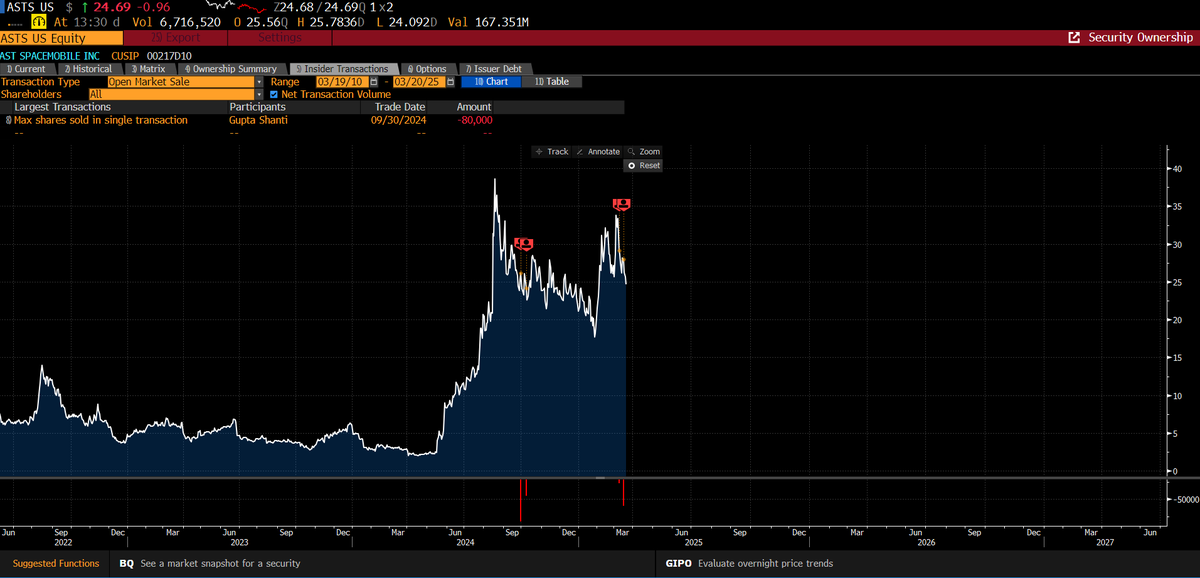Click the Suggested Functions label
1200x578 pixels.
click(x=56, y=563)
